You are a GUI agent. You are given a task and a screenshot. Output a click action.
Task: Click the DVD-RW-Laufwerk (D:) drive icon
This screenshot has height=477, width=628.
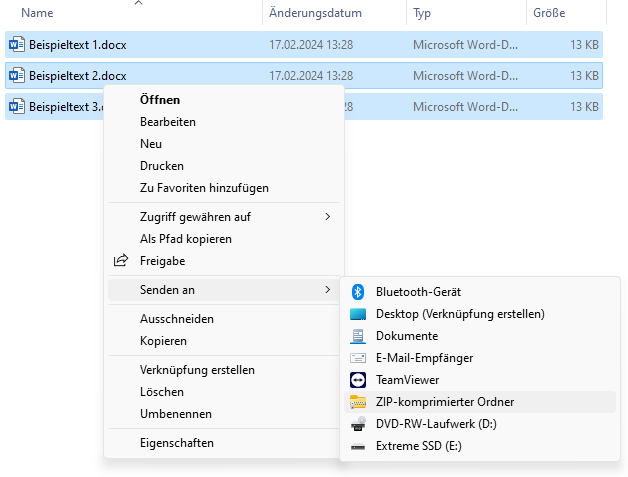(x=358, y=424)
